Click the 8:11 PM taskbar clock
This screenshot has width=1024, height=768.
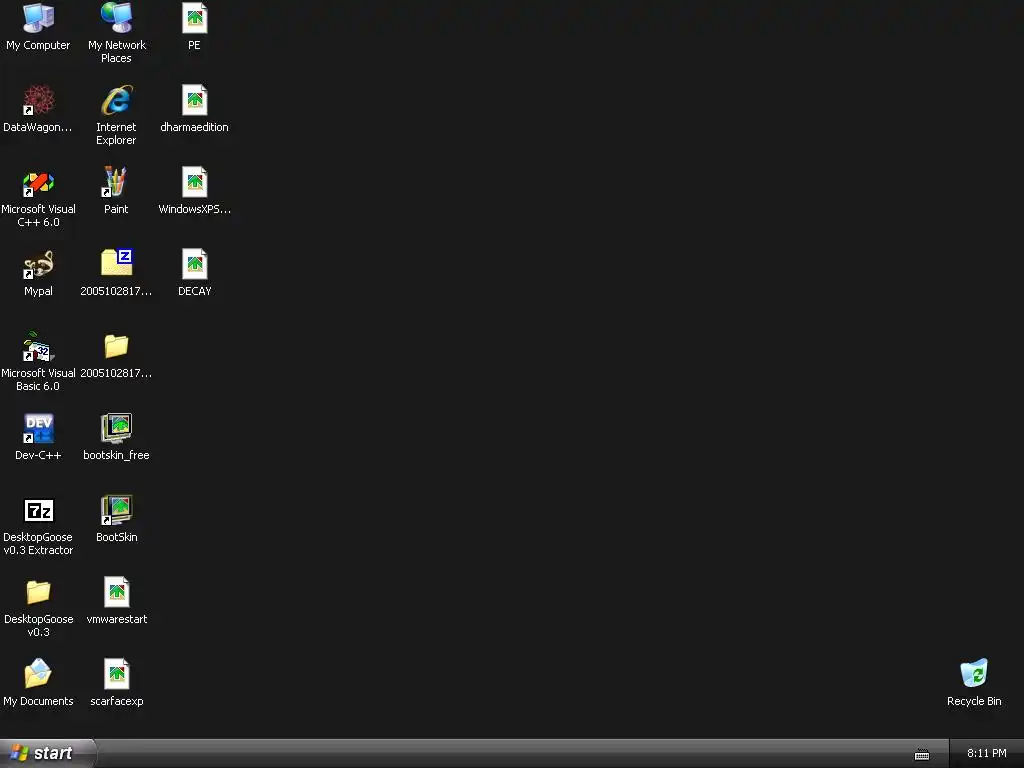click(987, 754)
